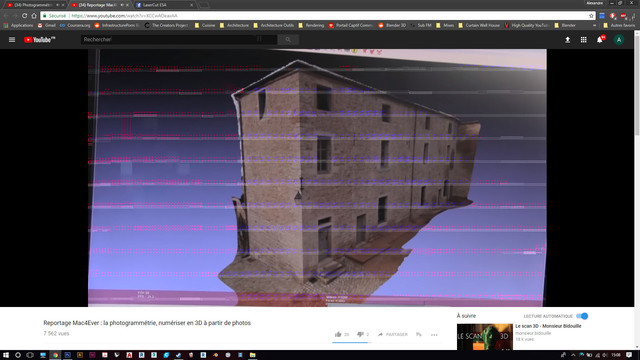Open the YouTube hamburger guide menu

coord(12,40)
